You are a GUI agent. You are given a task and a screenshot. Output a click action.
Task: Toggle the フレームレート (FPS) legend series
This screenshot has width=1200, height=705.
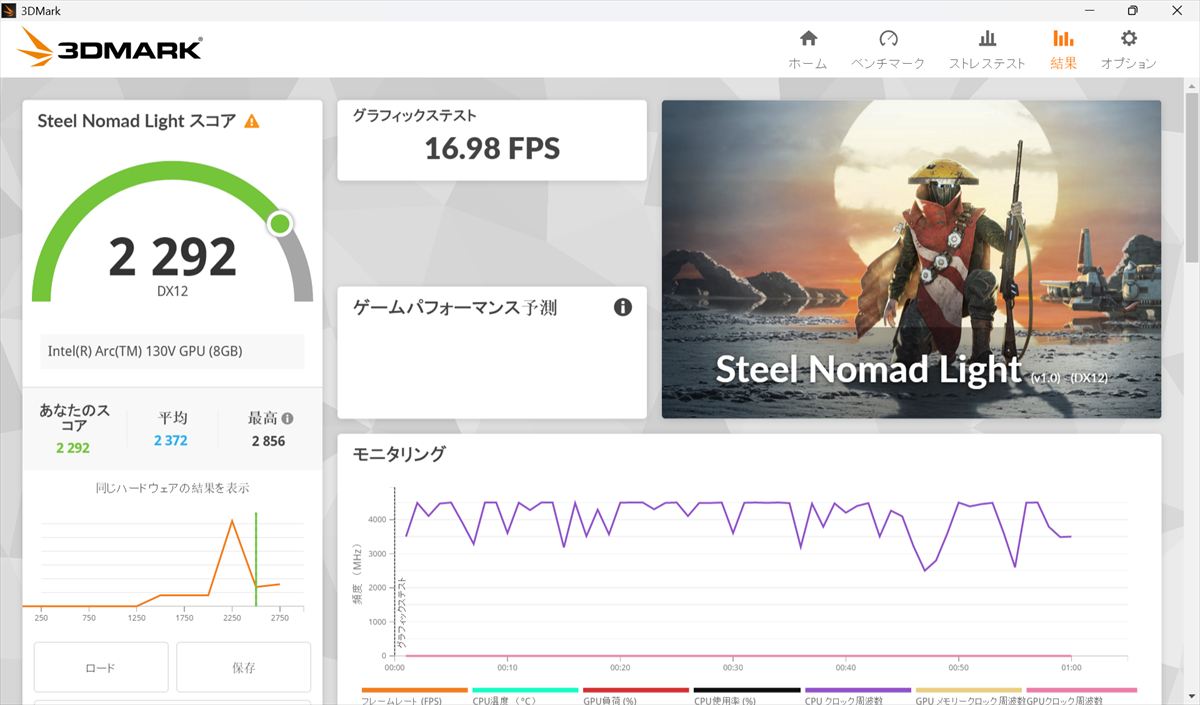[415, 696]
